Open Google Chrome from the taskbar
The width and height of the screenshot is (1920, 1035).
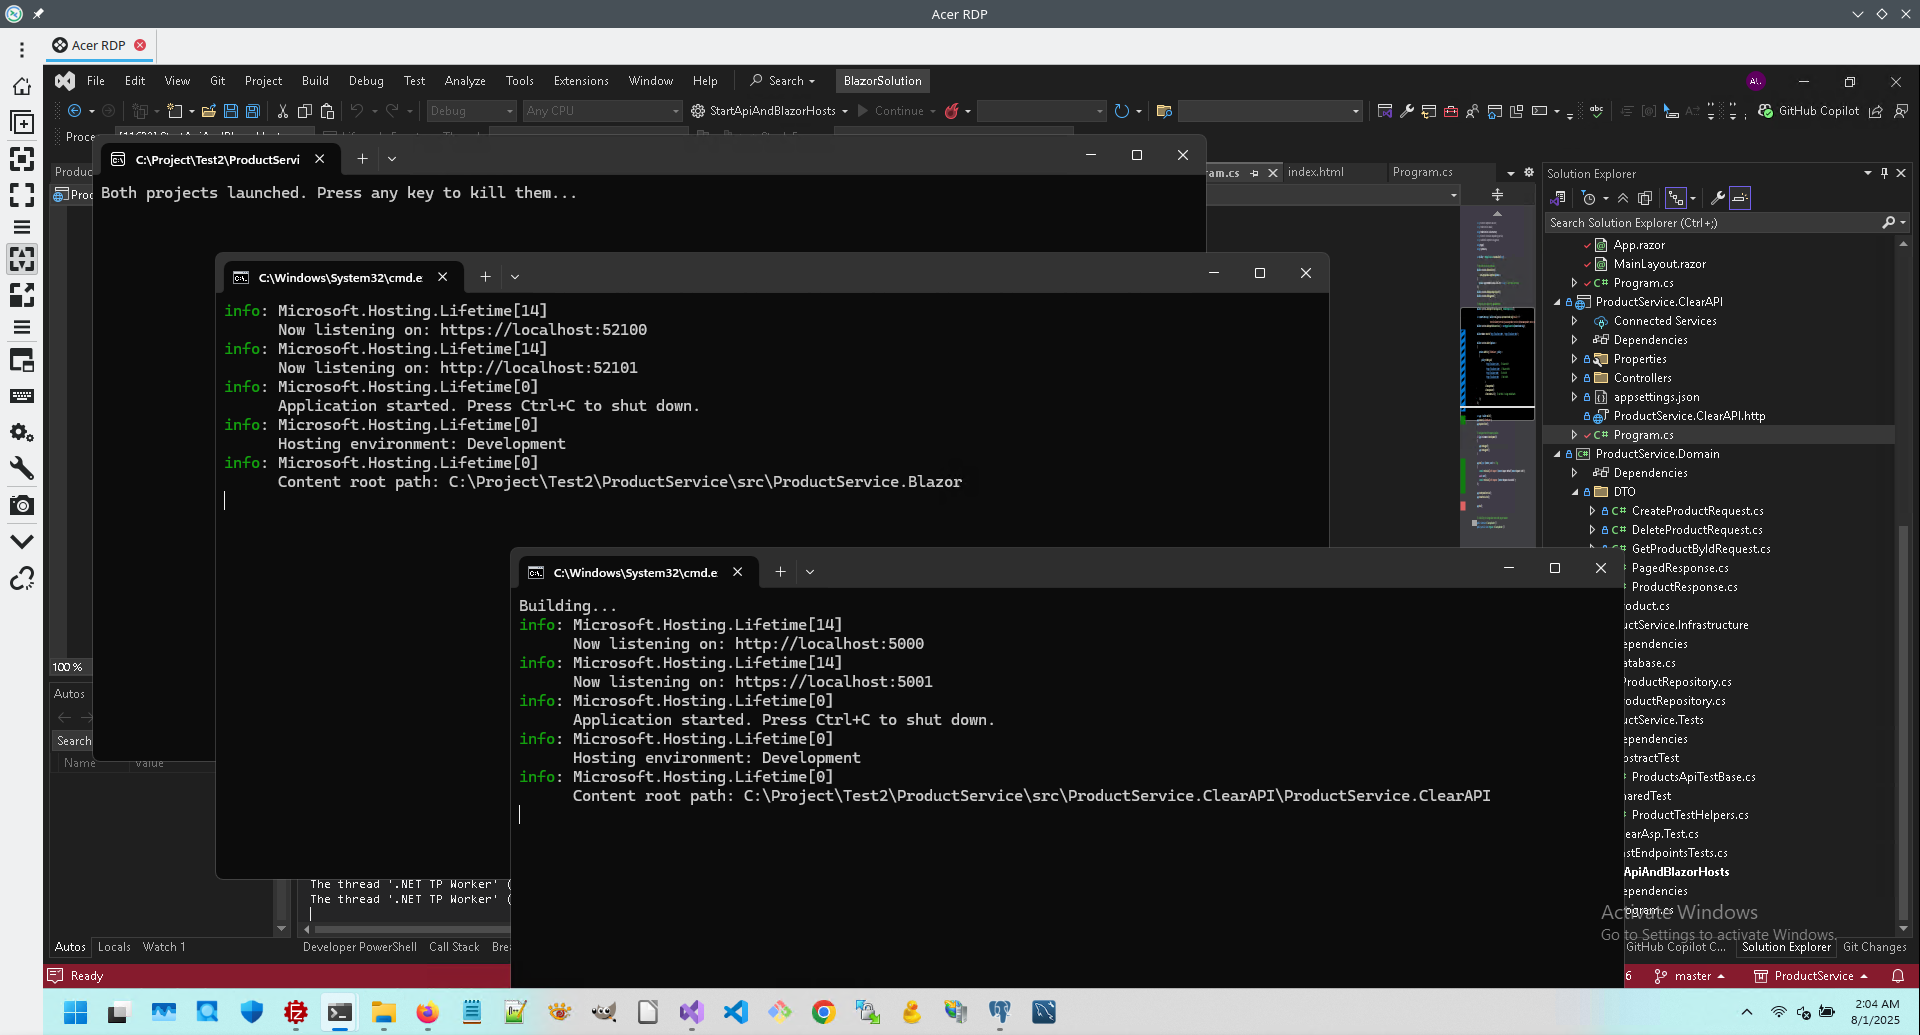[823, 1012]
